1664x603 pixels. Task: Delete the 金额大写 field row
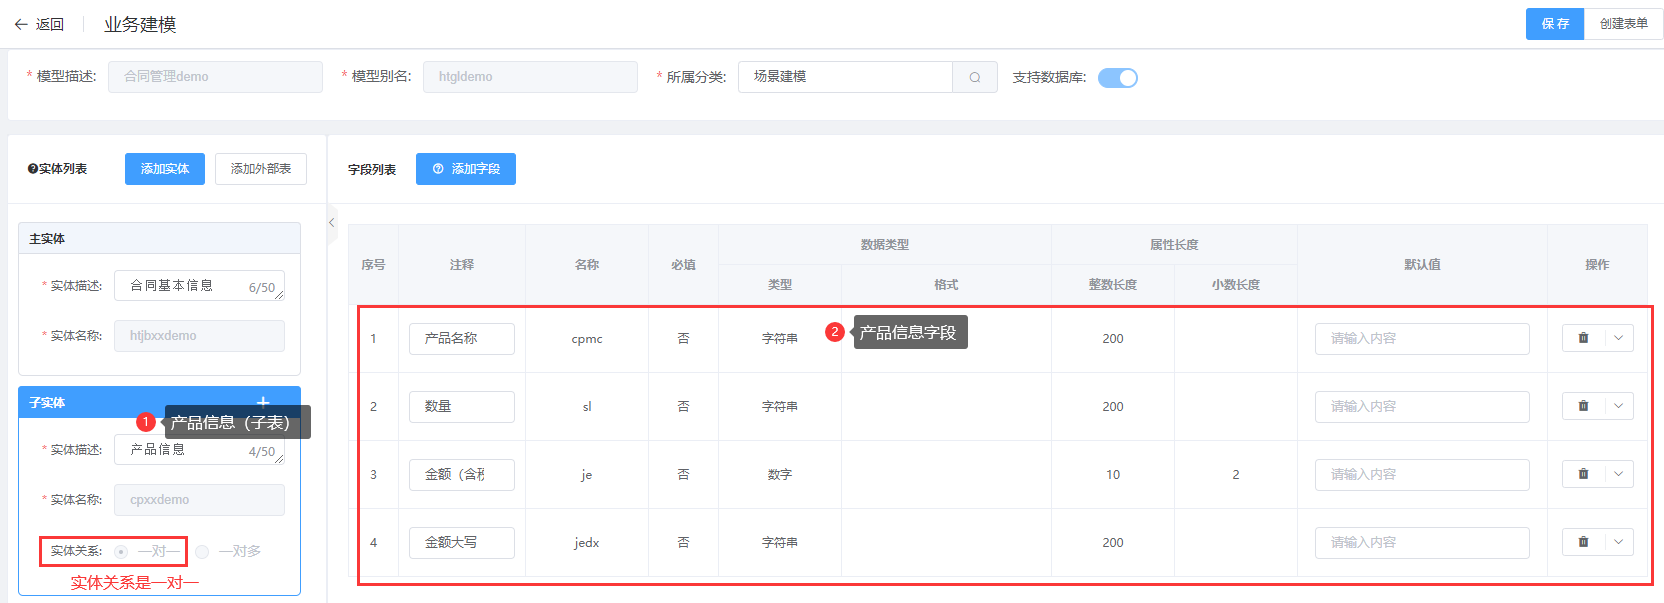(x=1583, y=542)
